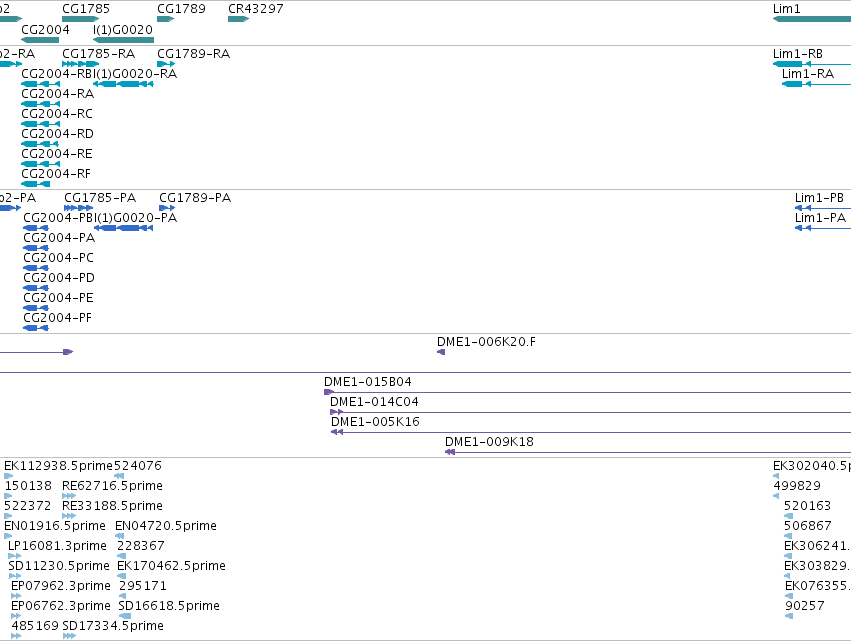Select the DME1-006K20.F feature label
Viewport: 851px width, 641px height.
pos(486,342)
